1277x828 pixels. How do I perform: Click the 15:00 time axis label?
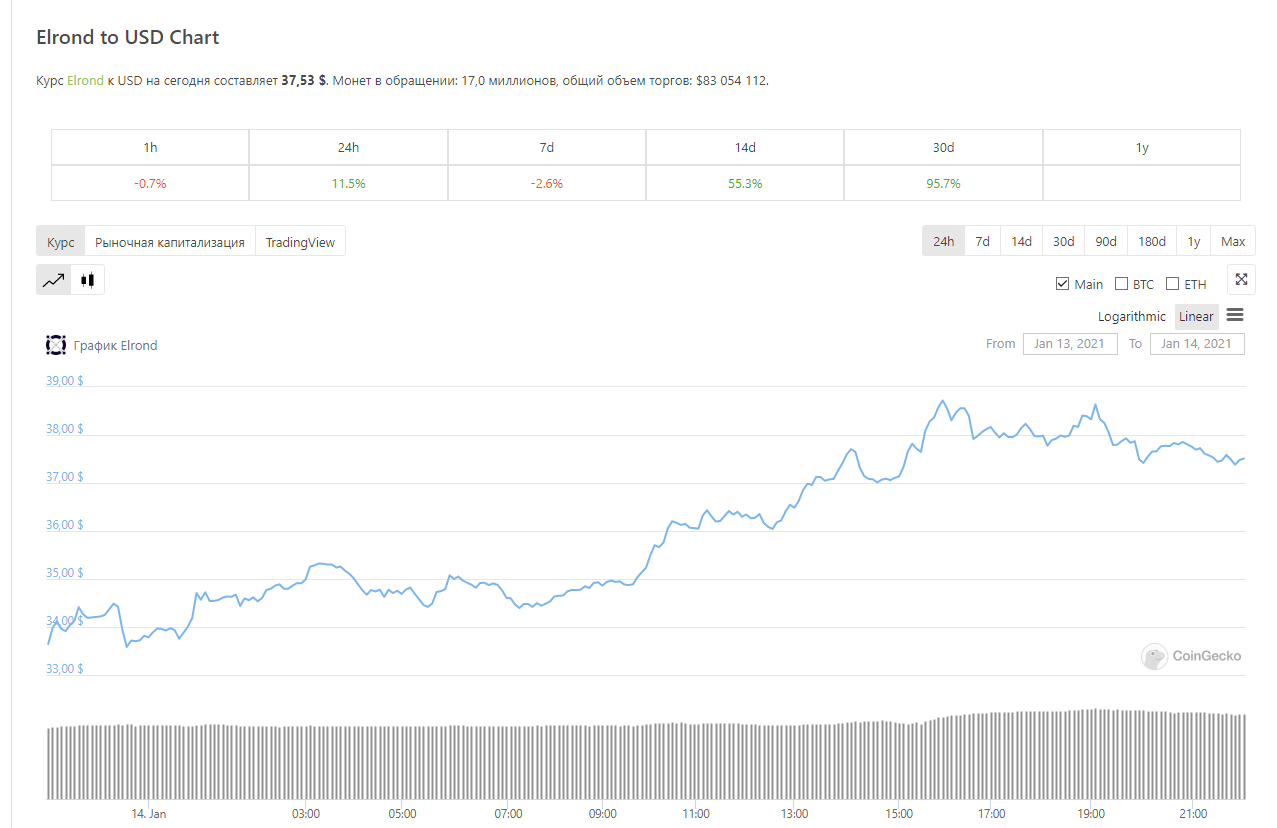[x=899, y=814]
